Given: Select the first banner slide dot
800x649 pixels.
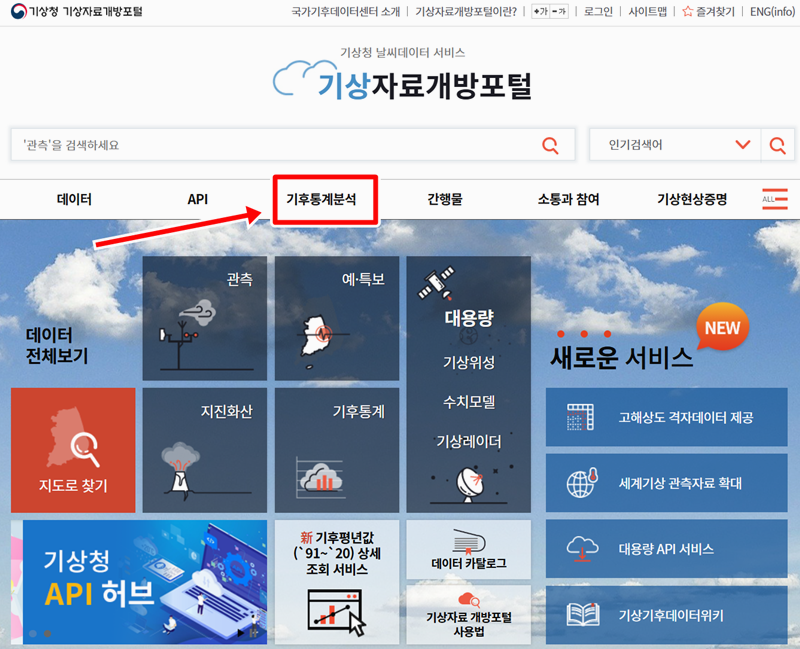Looking at the screenshot, I should pyautogui.click(x=33, y=634).
